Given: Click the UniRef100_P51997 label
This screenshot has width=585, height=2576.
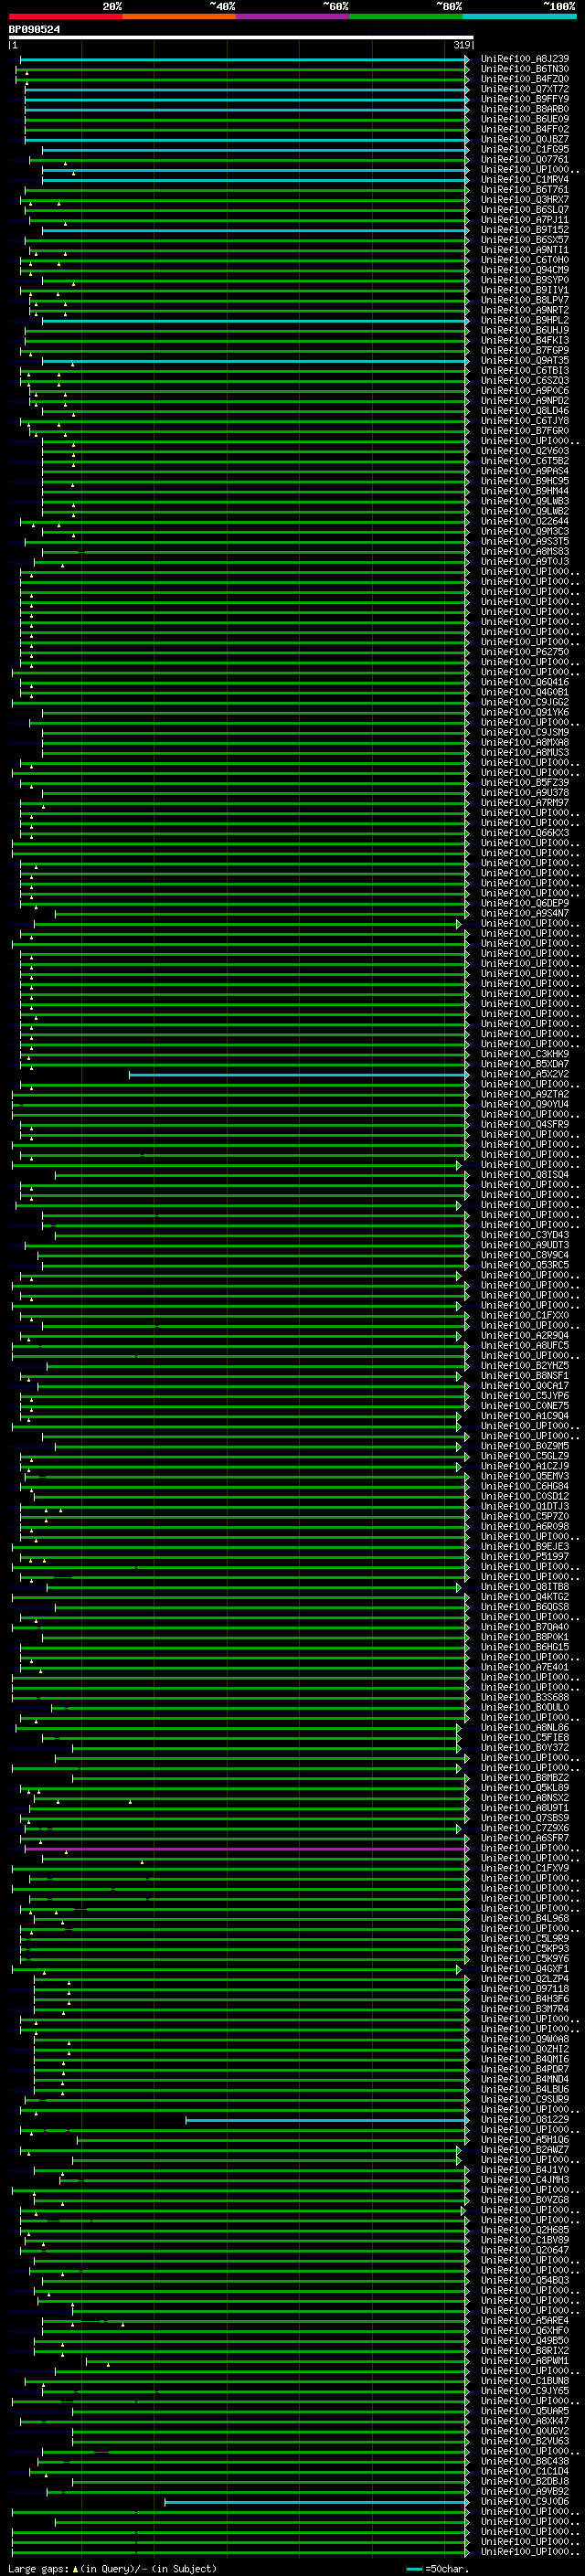Looking at the screenshot, I should (525, 1557).
